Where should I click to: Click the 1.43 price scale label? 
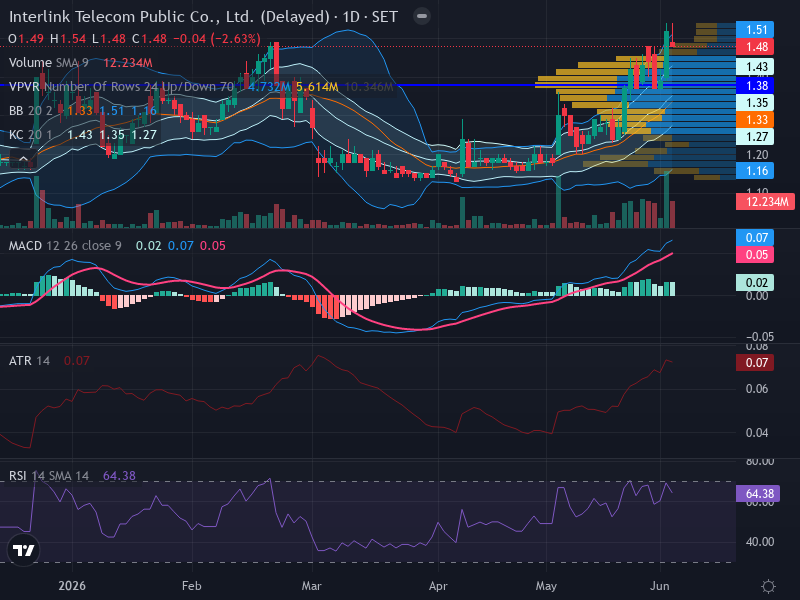click(755, 67)
